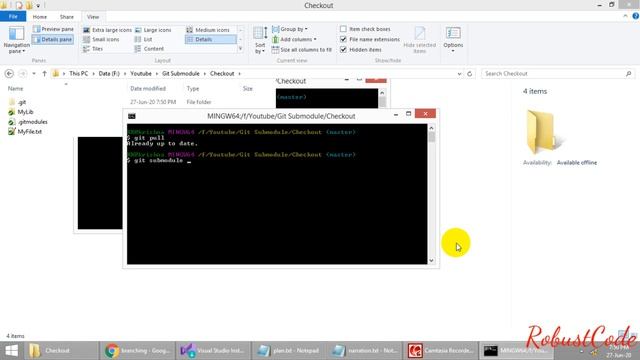Switch to Home ribbon tab
The image size is (640, 360).
click(x=40, y=17)
